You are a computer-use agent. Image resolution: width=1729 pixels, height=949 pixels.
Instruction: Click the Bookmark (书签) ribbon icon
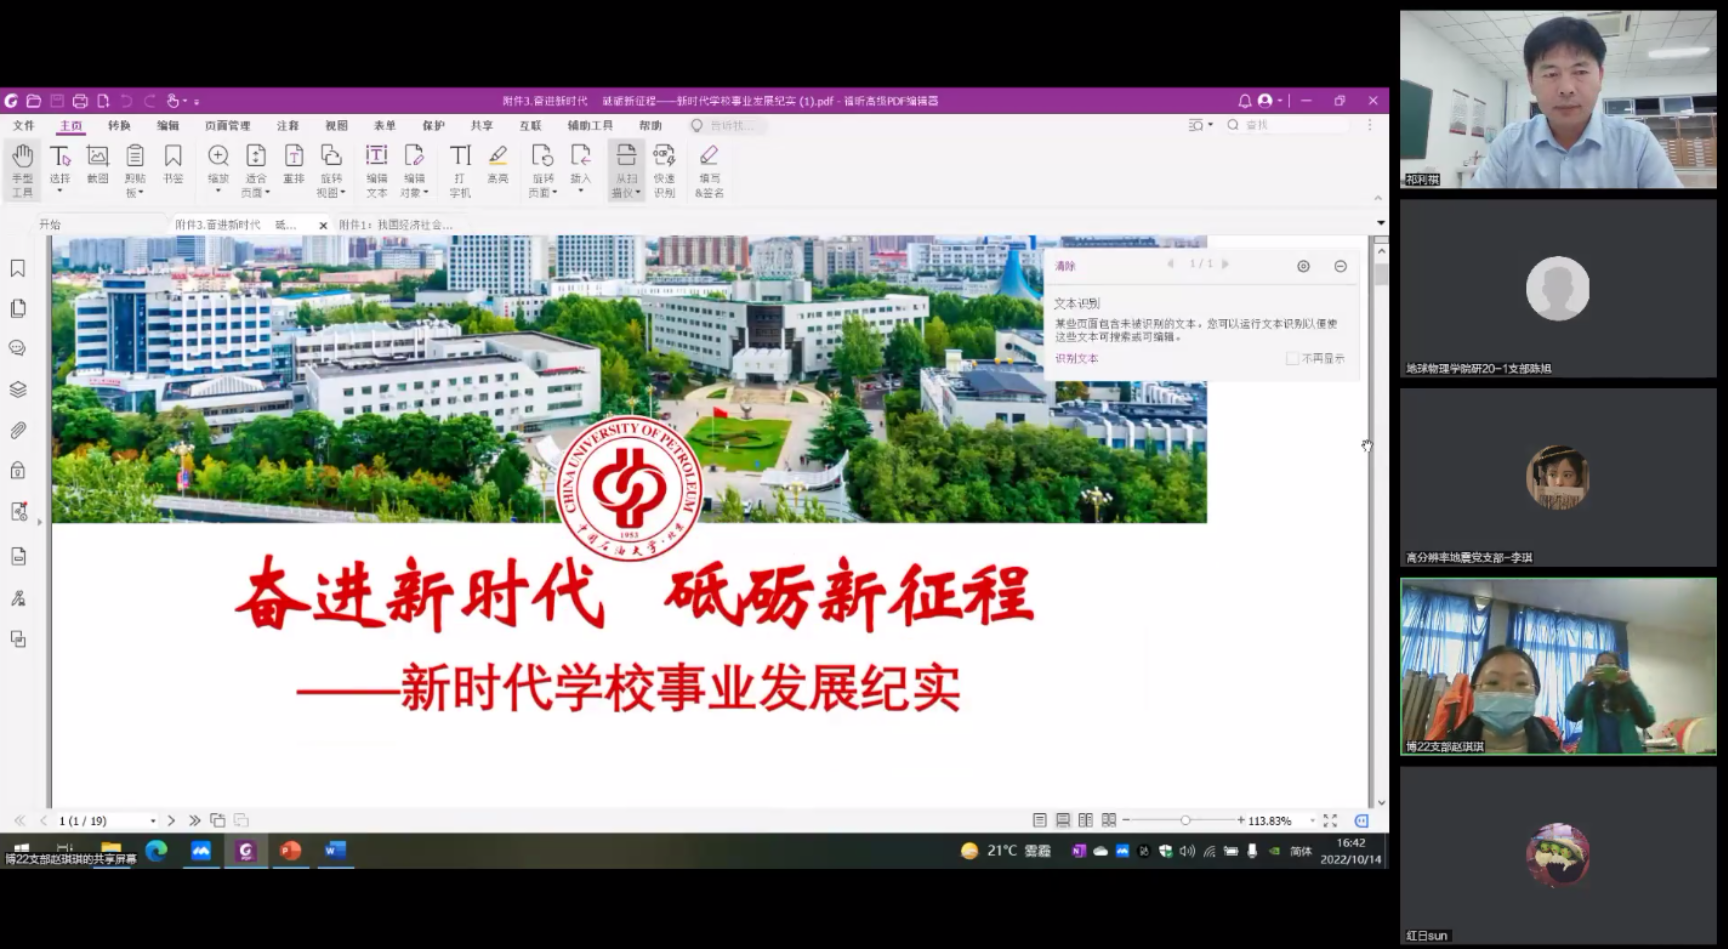tap(173, 165)
